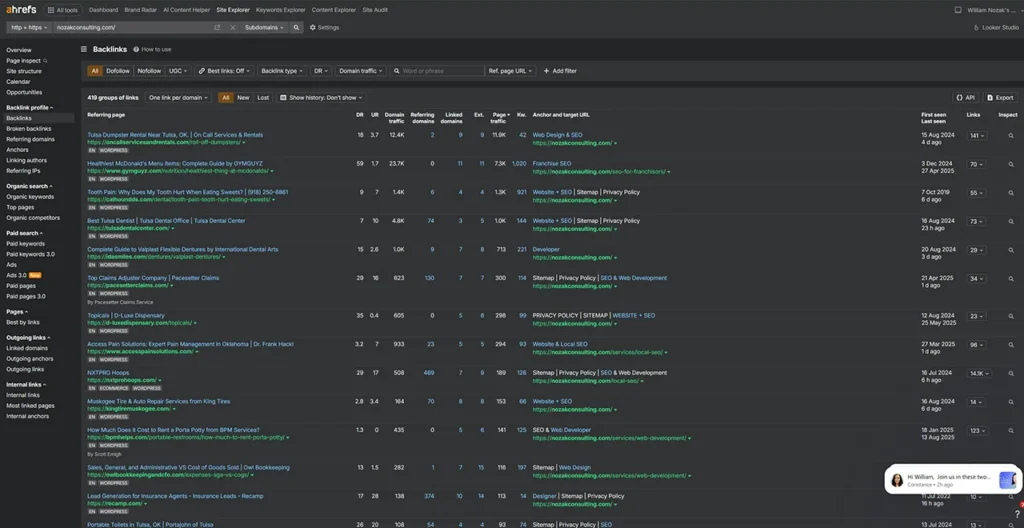Open NXTPRO Hoops referring page link
The image size is (1024, 528).
[108, 372]
